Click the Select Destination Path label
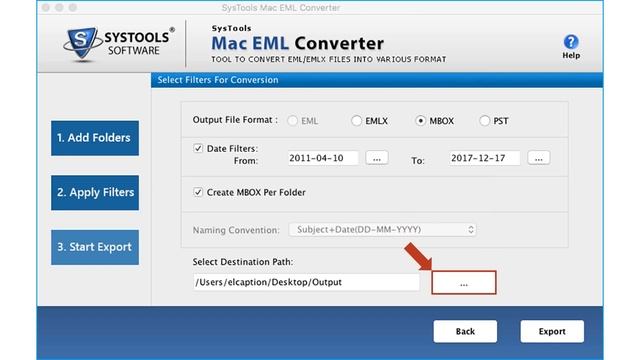The width and height of the screenshot is (640, 360). coord(243,262)
